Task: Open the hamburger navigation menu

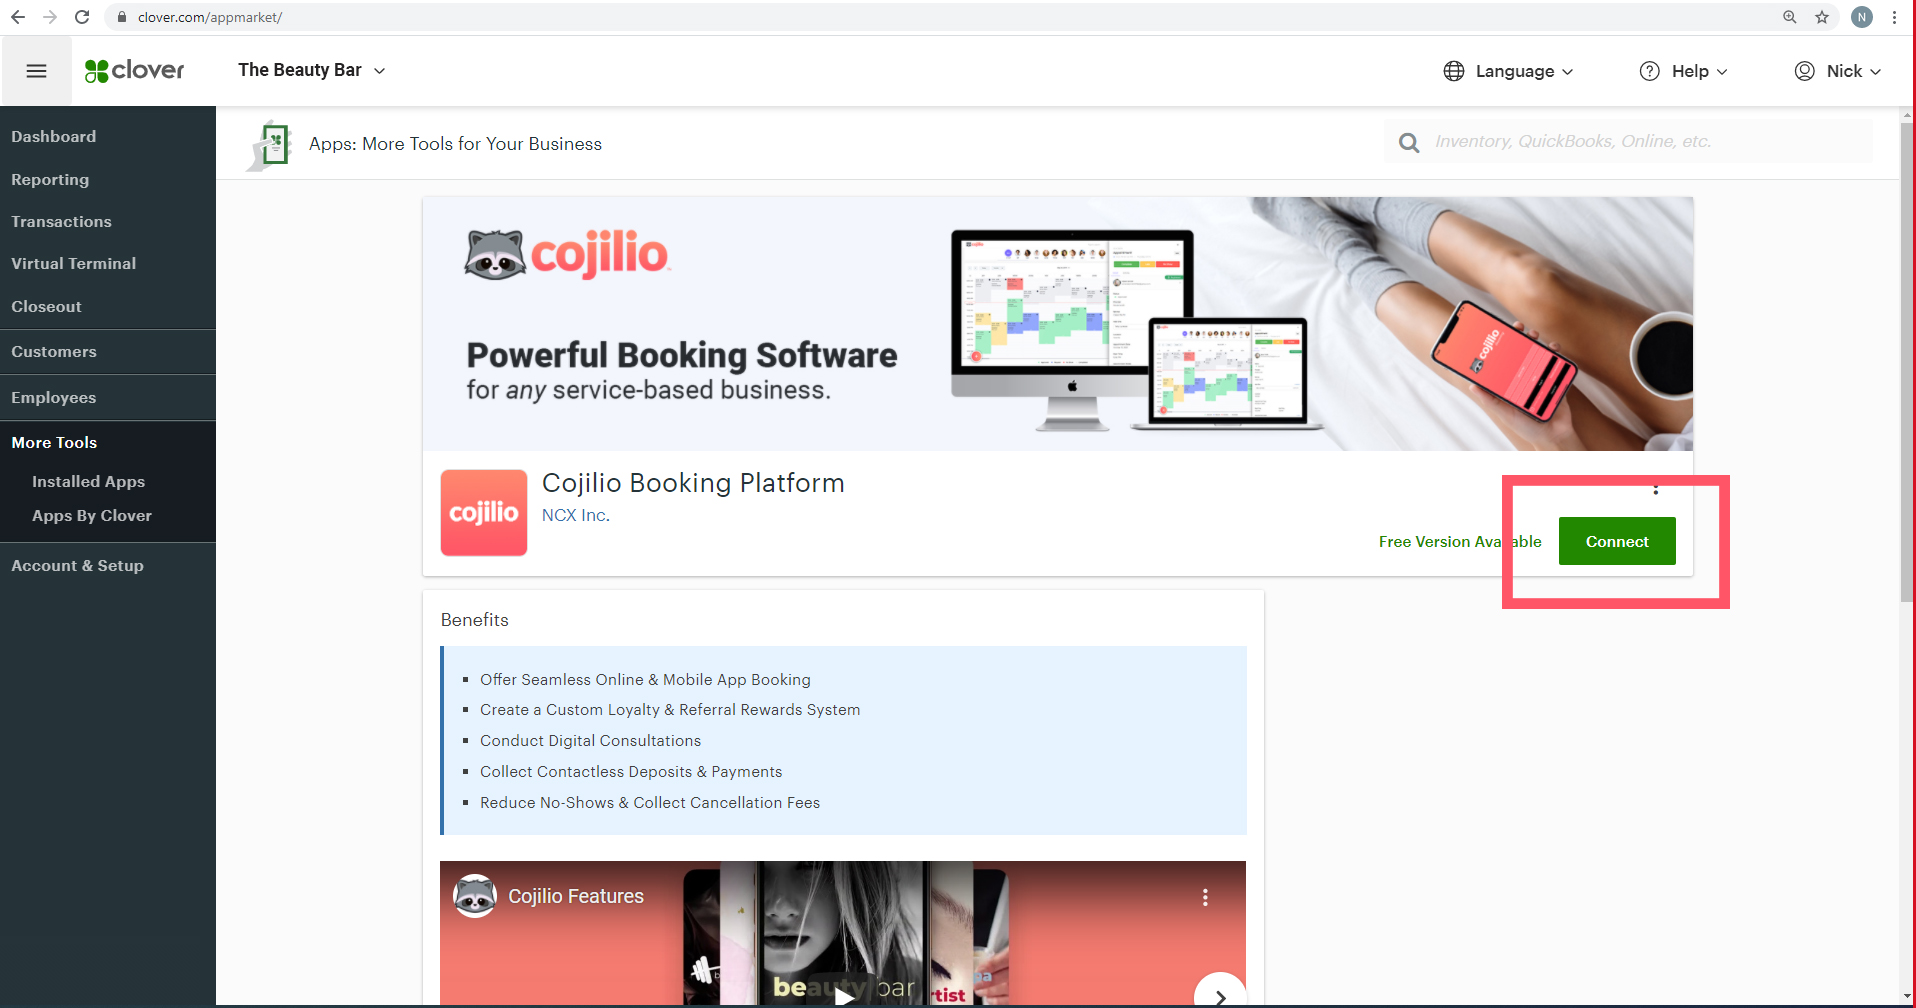Action: pyautogui.click(x=36, y=70)
